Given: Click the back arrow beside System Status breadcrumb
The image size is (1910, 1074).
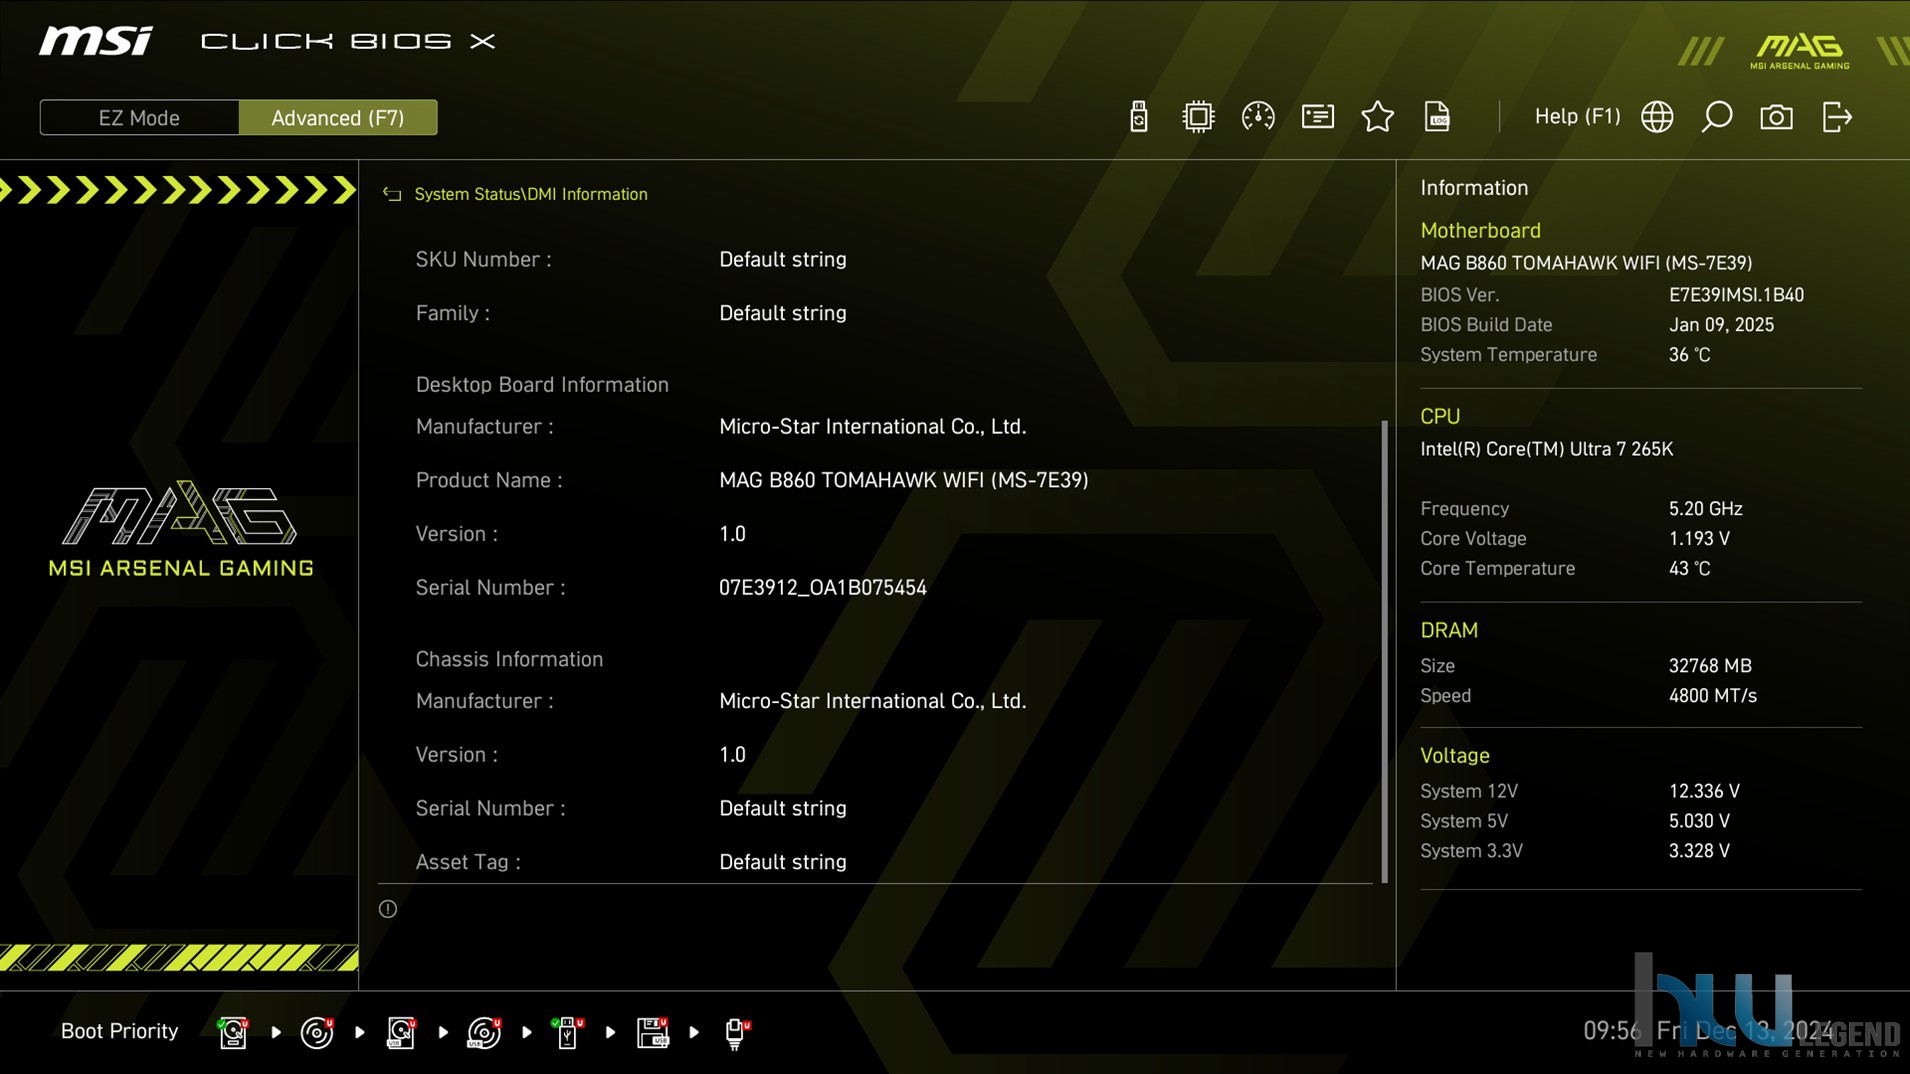Looking at the screenshot, I should [x=392, y=194].
